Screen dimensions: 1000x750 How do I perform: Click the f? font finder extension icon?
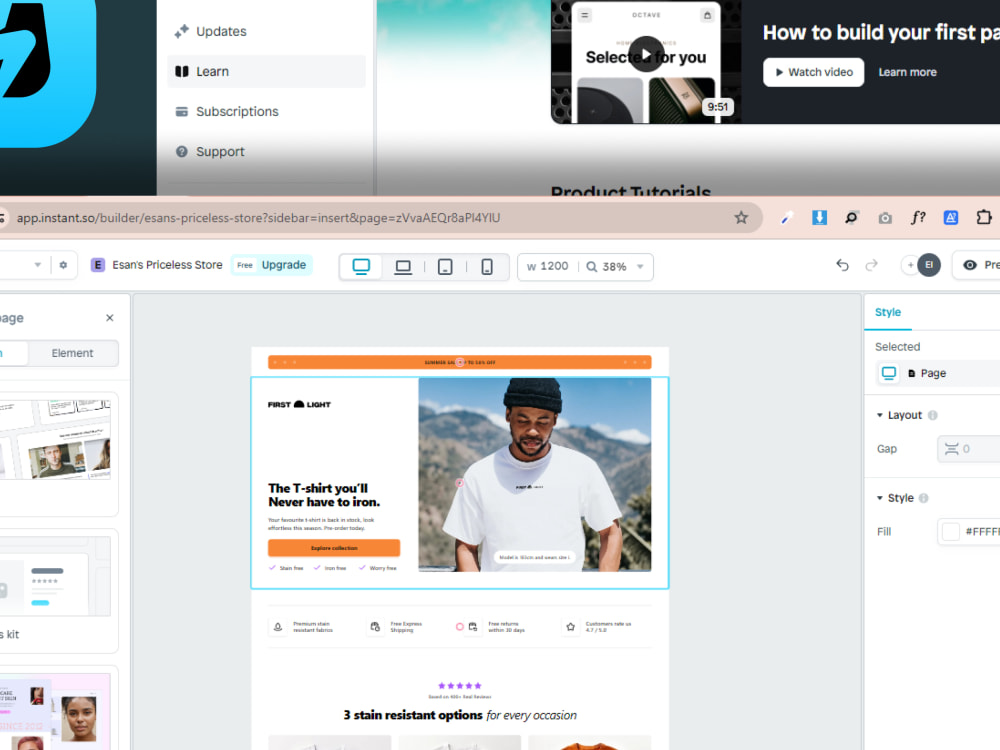coord(918,218)
